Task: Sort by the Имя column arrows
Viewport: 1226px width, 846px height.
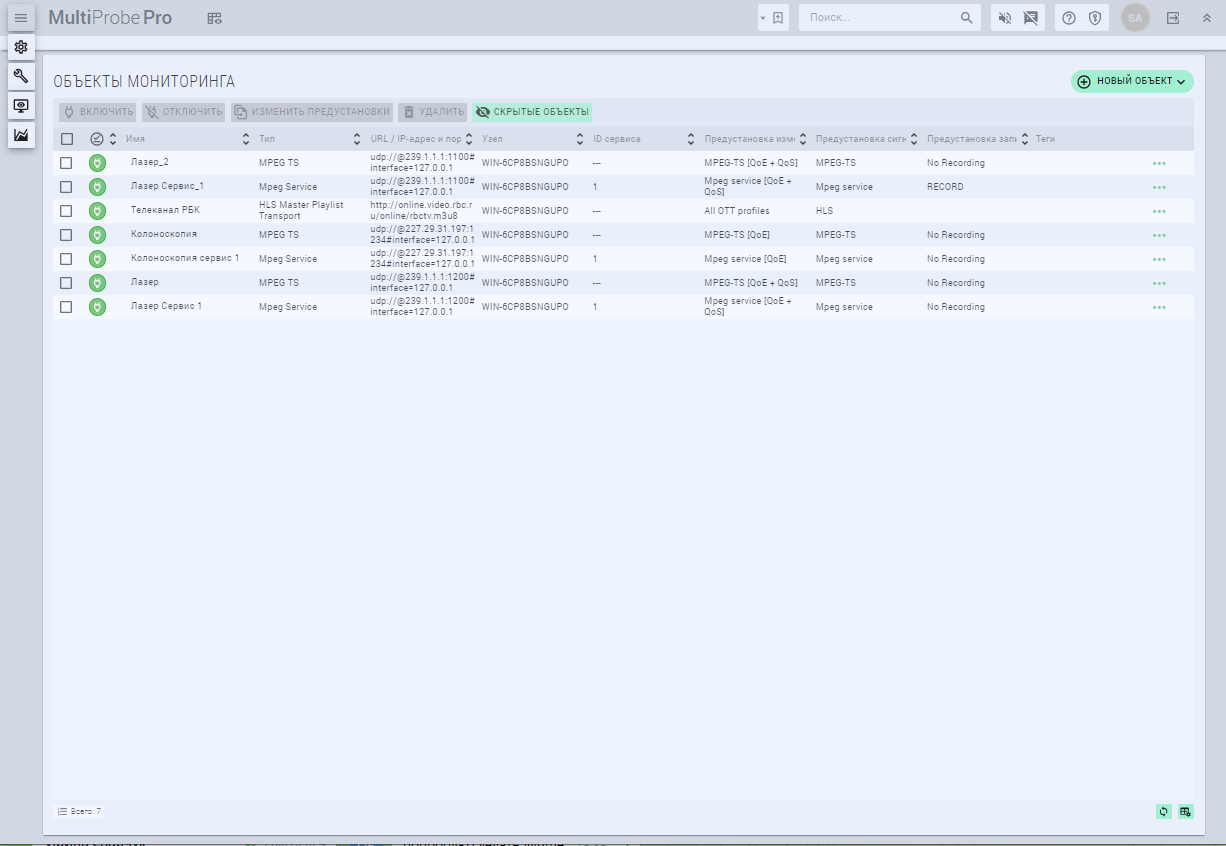Action: [x=246, y=139]
